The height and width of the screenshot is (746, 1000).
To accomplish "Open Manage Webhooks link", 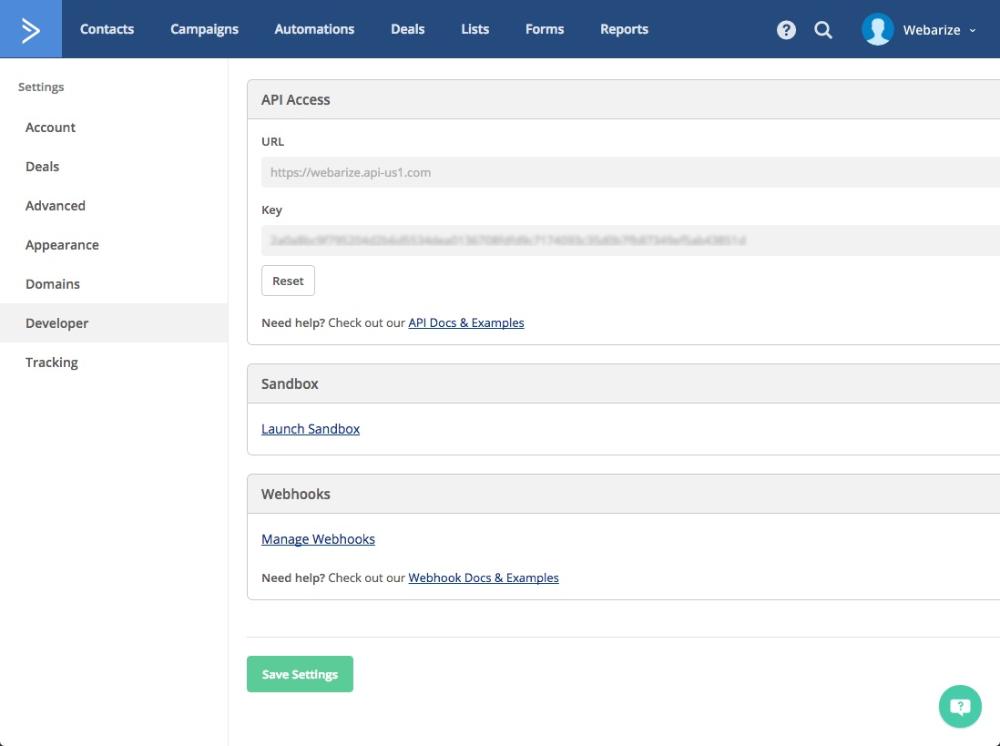I will tap(318, 539).
